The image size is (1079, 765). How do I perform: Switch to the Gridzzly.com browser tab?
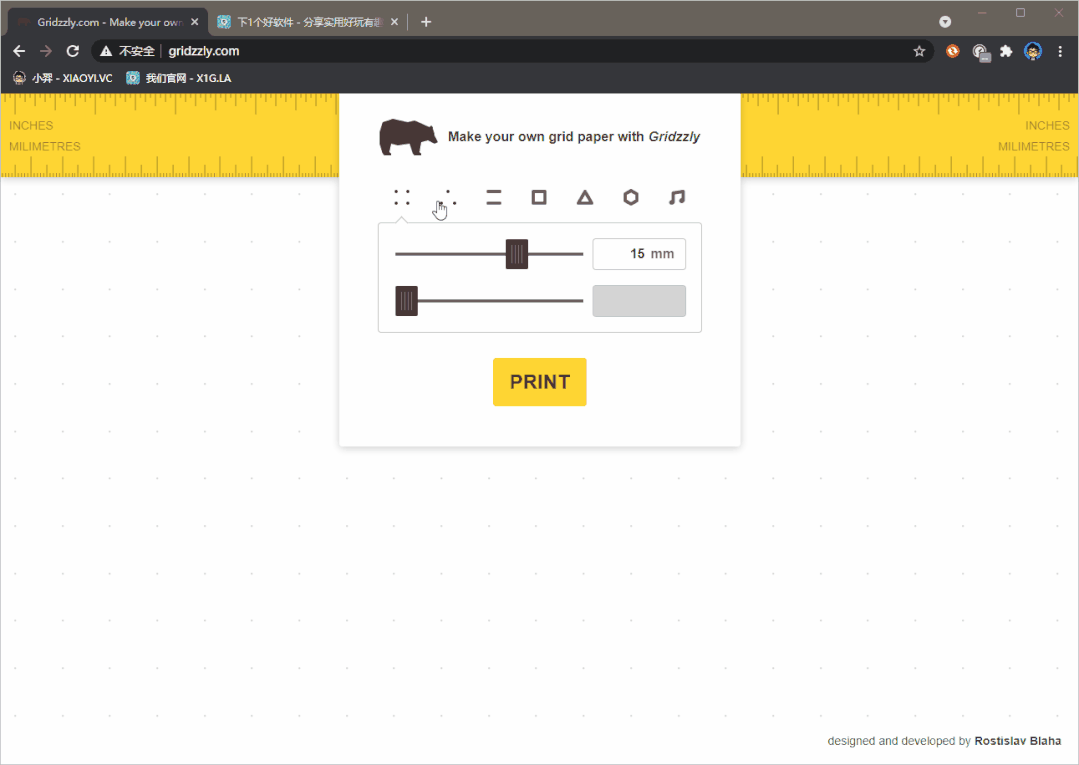tap(107, 22)
